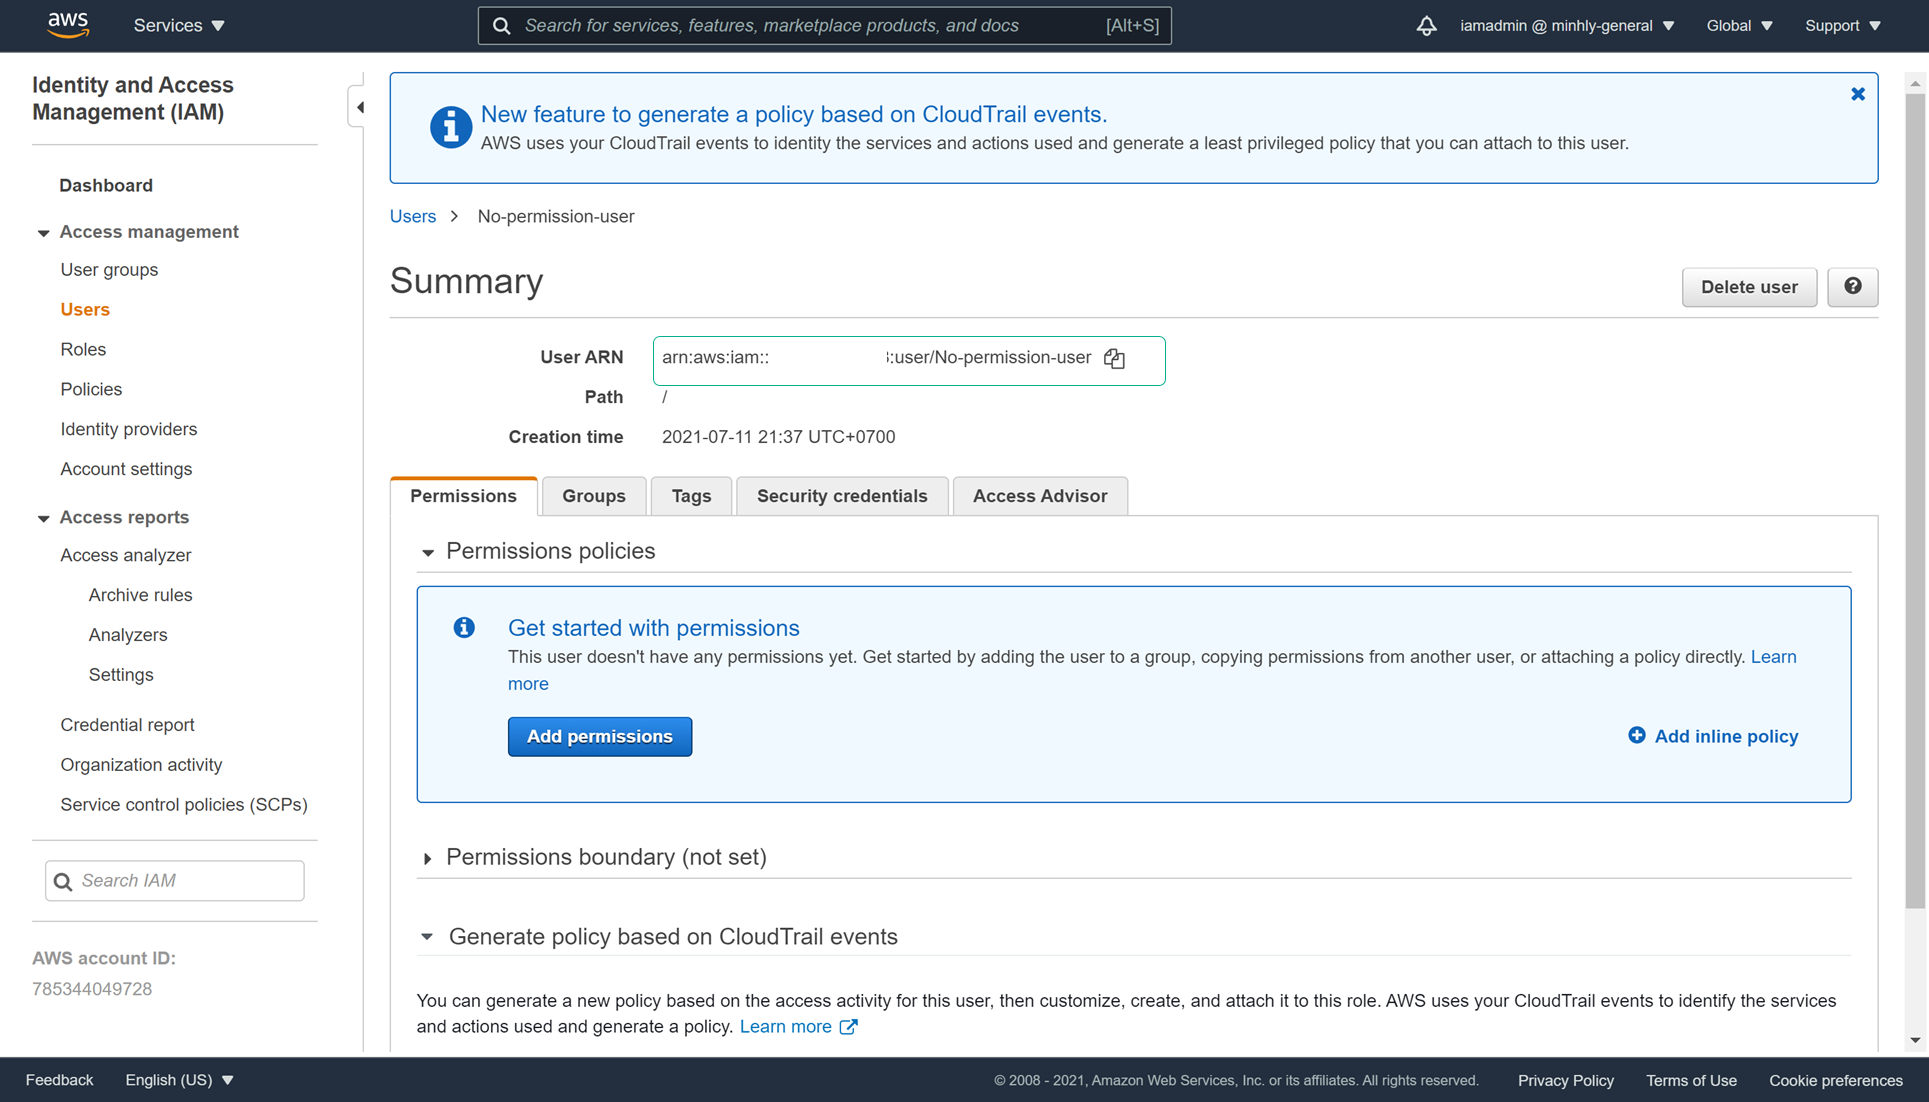
Task: Click the close banner icon
Action: tap(1859, 93)
